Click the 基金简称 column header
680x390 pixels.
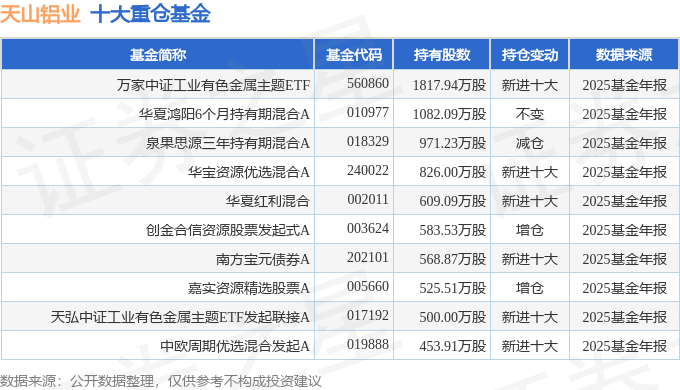157,55
